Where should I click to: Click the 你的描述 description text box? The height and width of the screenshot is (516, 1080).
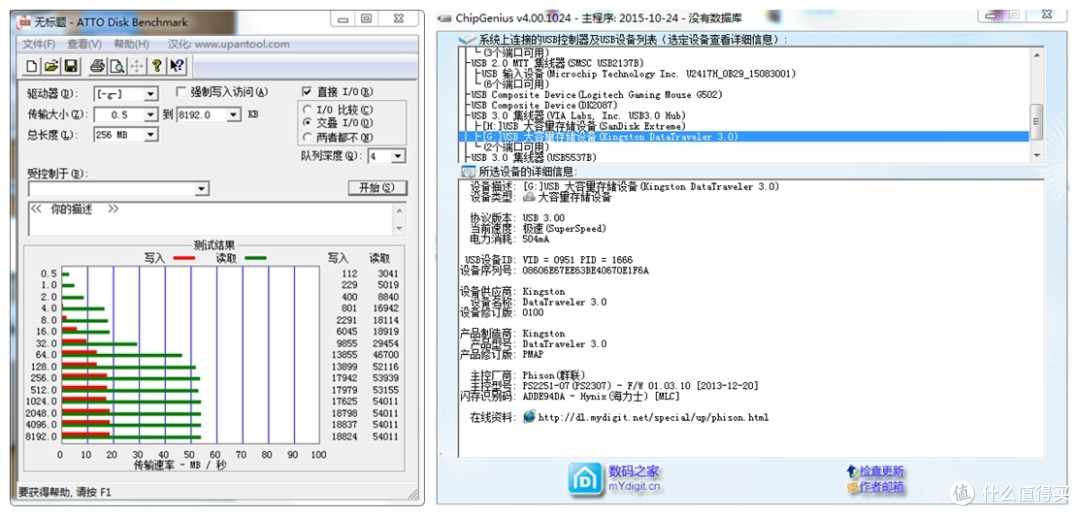210,218
